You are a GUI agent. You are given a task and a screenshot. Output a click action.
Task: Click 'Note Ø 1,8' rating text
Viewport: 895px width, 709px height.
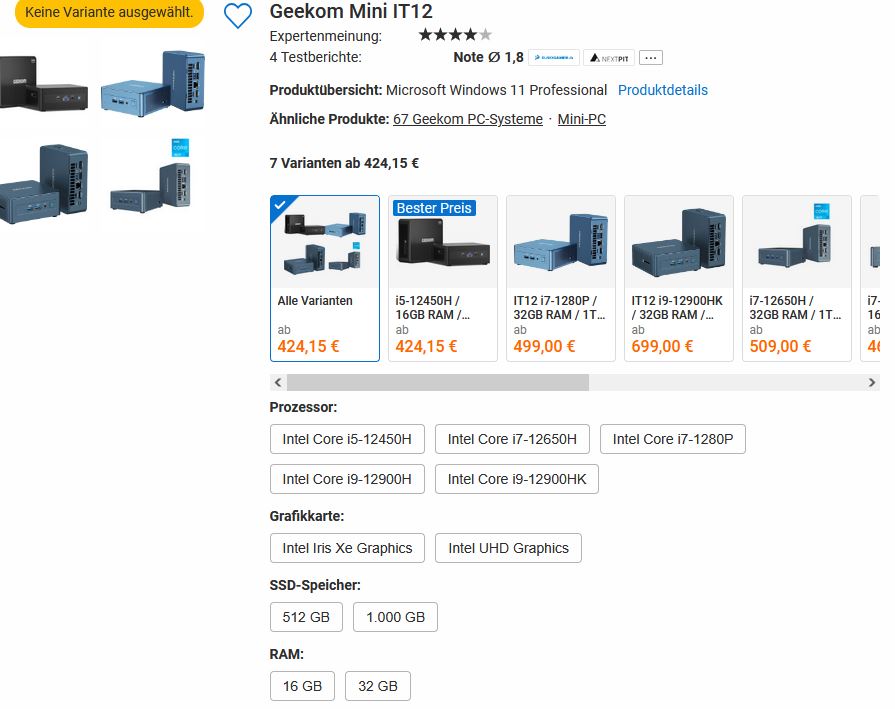488,57
